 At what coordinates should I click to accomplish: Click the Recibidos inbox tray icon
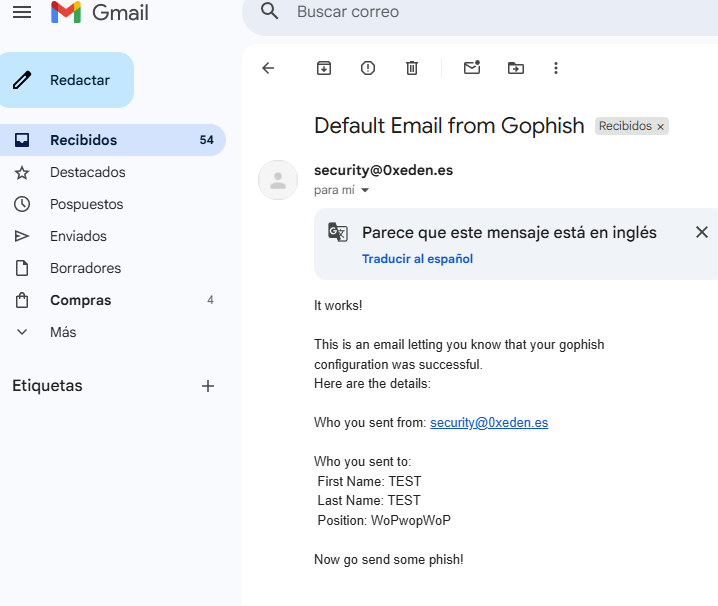click(x=22, y=140)
